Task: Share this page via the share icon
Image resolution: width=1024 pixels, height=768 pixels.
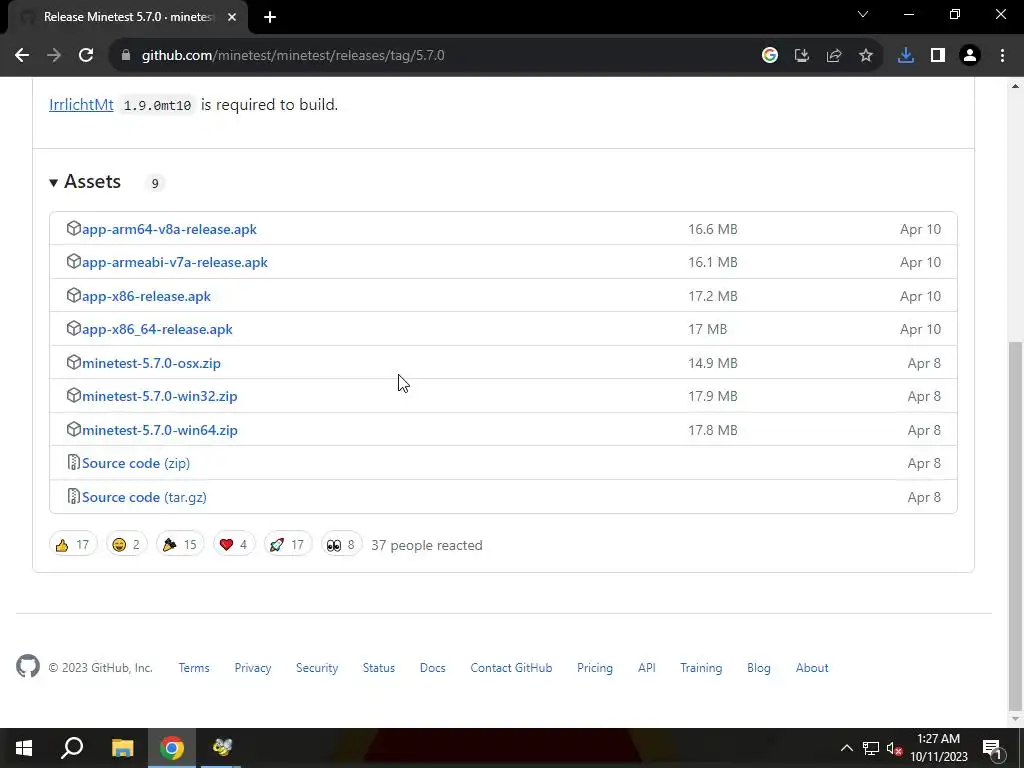Action: pos(834,56)
